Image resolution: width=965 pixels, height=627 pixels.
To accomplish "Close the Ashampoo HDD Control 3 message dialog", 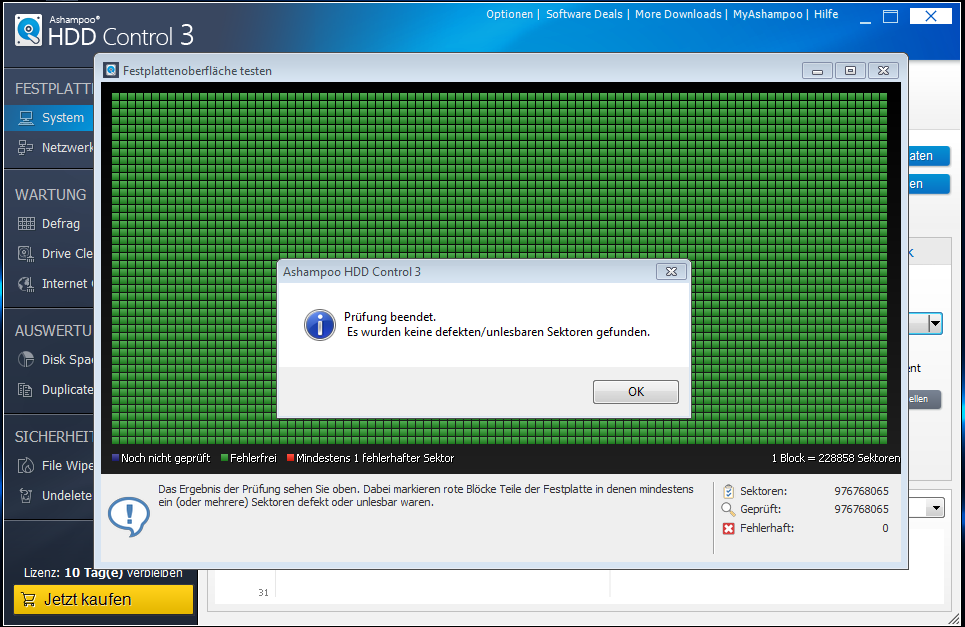I will click(x=671, y=271).
